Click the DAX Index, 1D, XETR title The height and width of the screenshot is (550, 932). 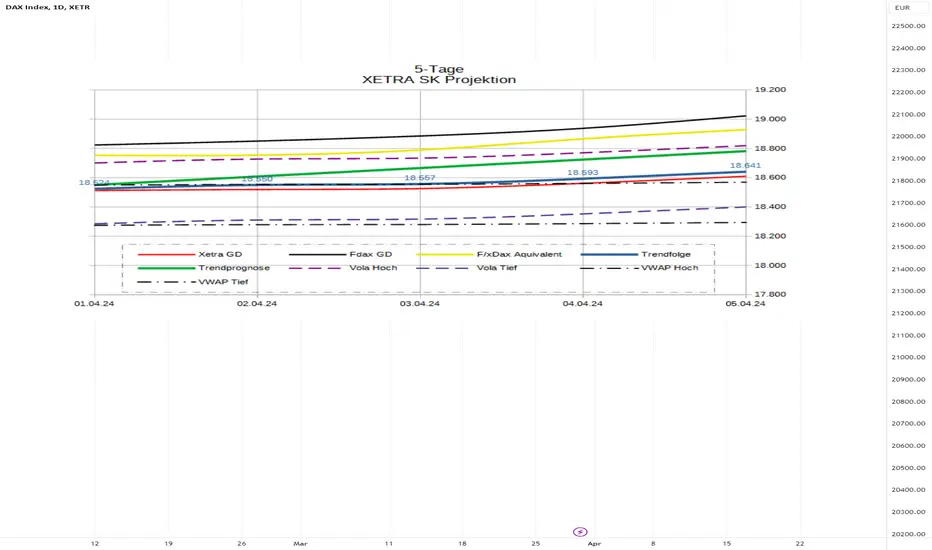point(48,7)
